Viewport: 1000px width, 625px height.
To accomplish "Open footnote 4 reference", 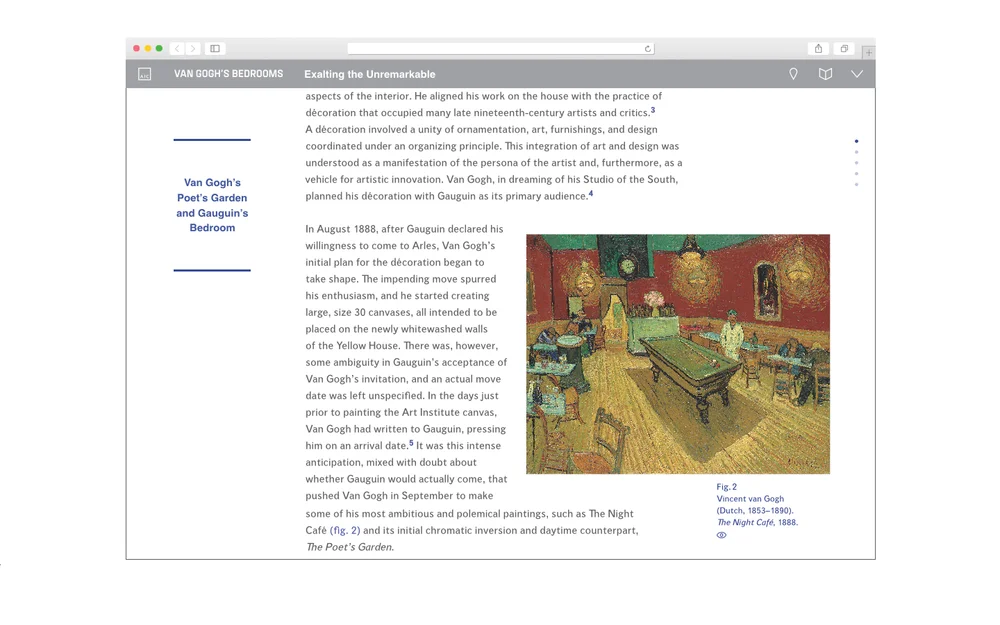I will tap(591, 193).
